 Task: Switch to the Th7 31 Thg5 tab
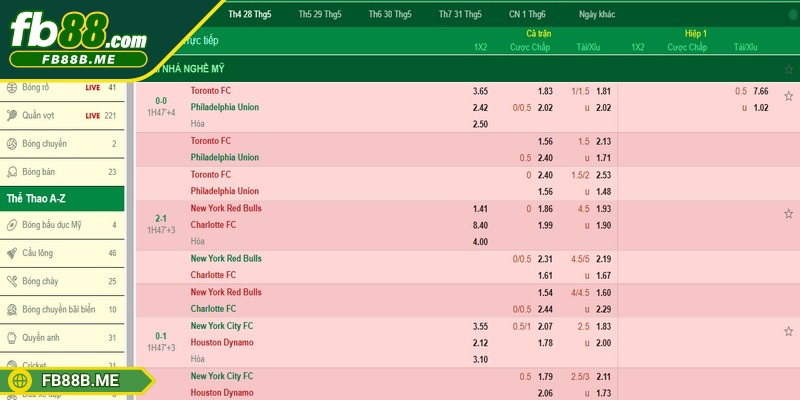point(460,14)
